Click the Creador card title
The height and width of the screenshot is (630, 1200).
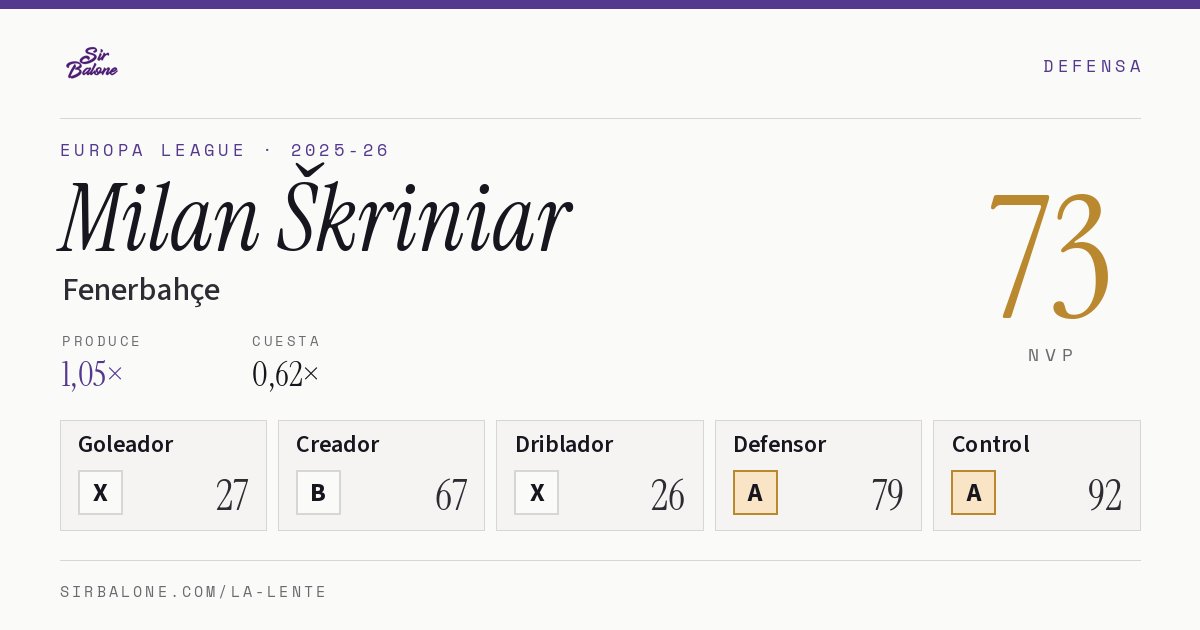(x=338, y=444)
